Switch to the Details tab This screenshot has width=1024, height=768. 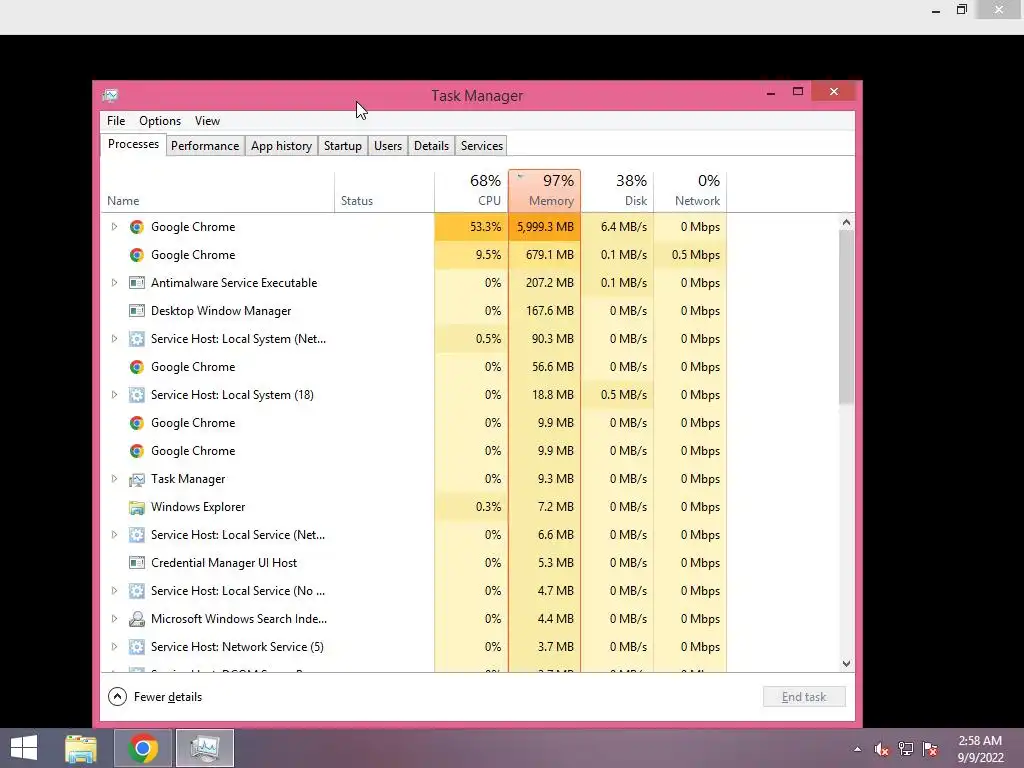pyautogui.click(x=432, y=146)
